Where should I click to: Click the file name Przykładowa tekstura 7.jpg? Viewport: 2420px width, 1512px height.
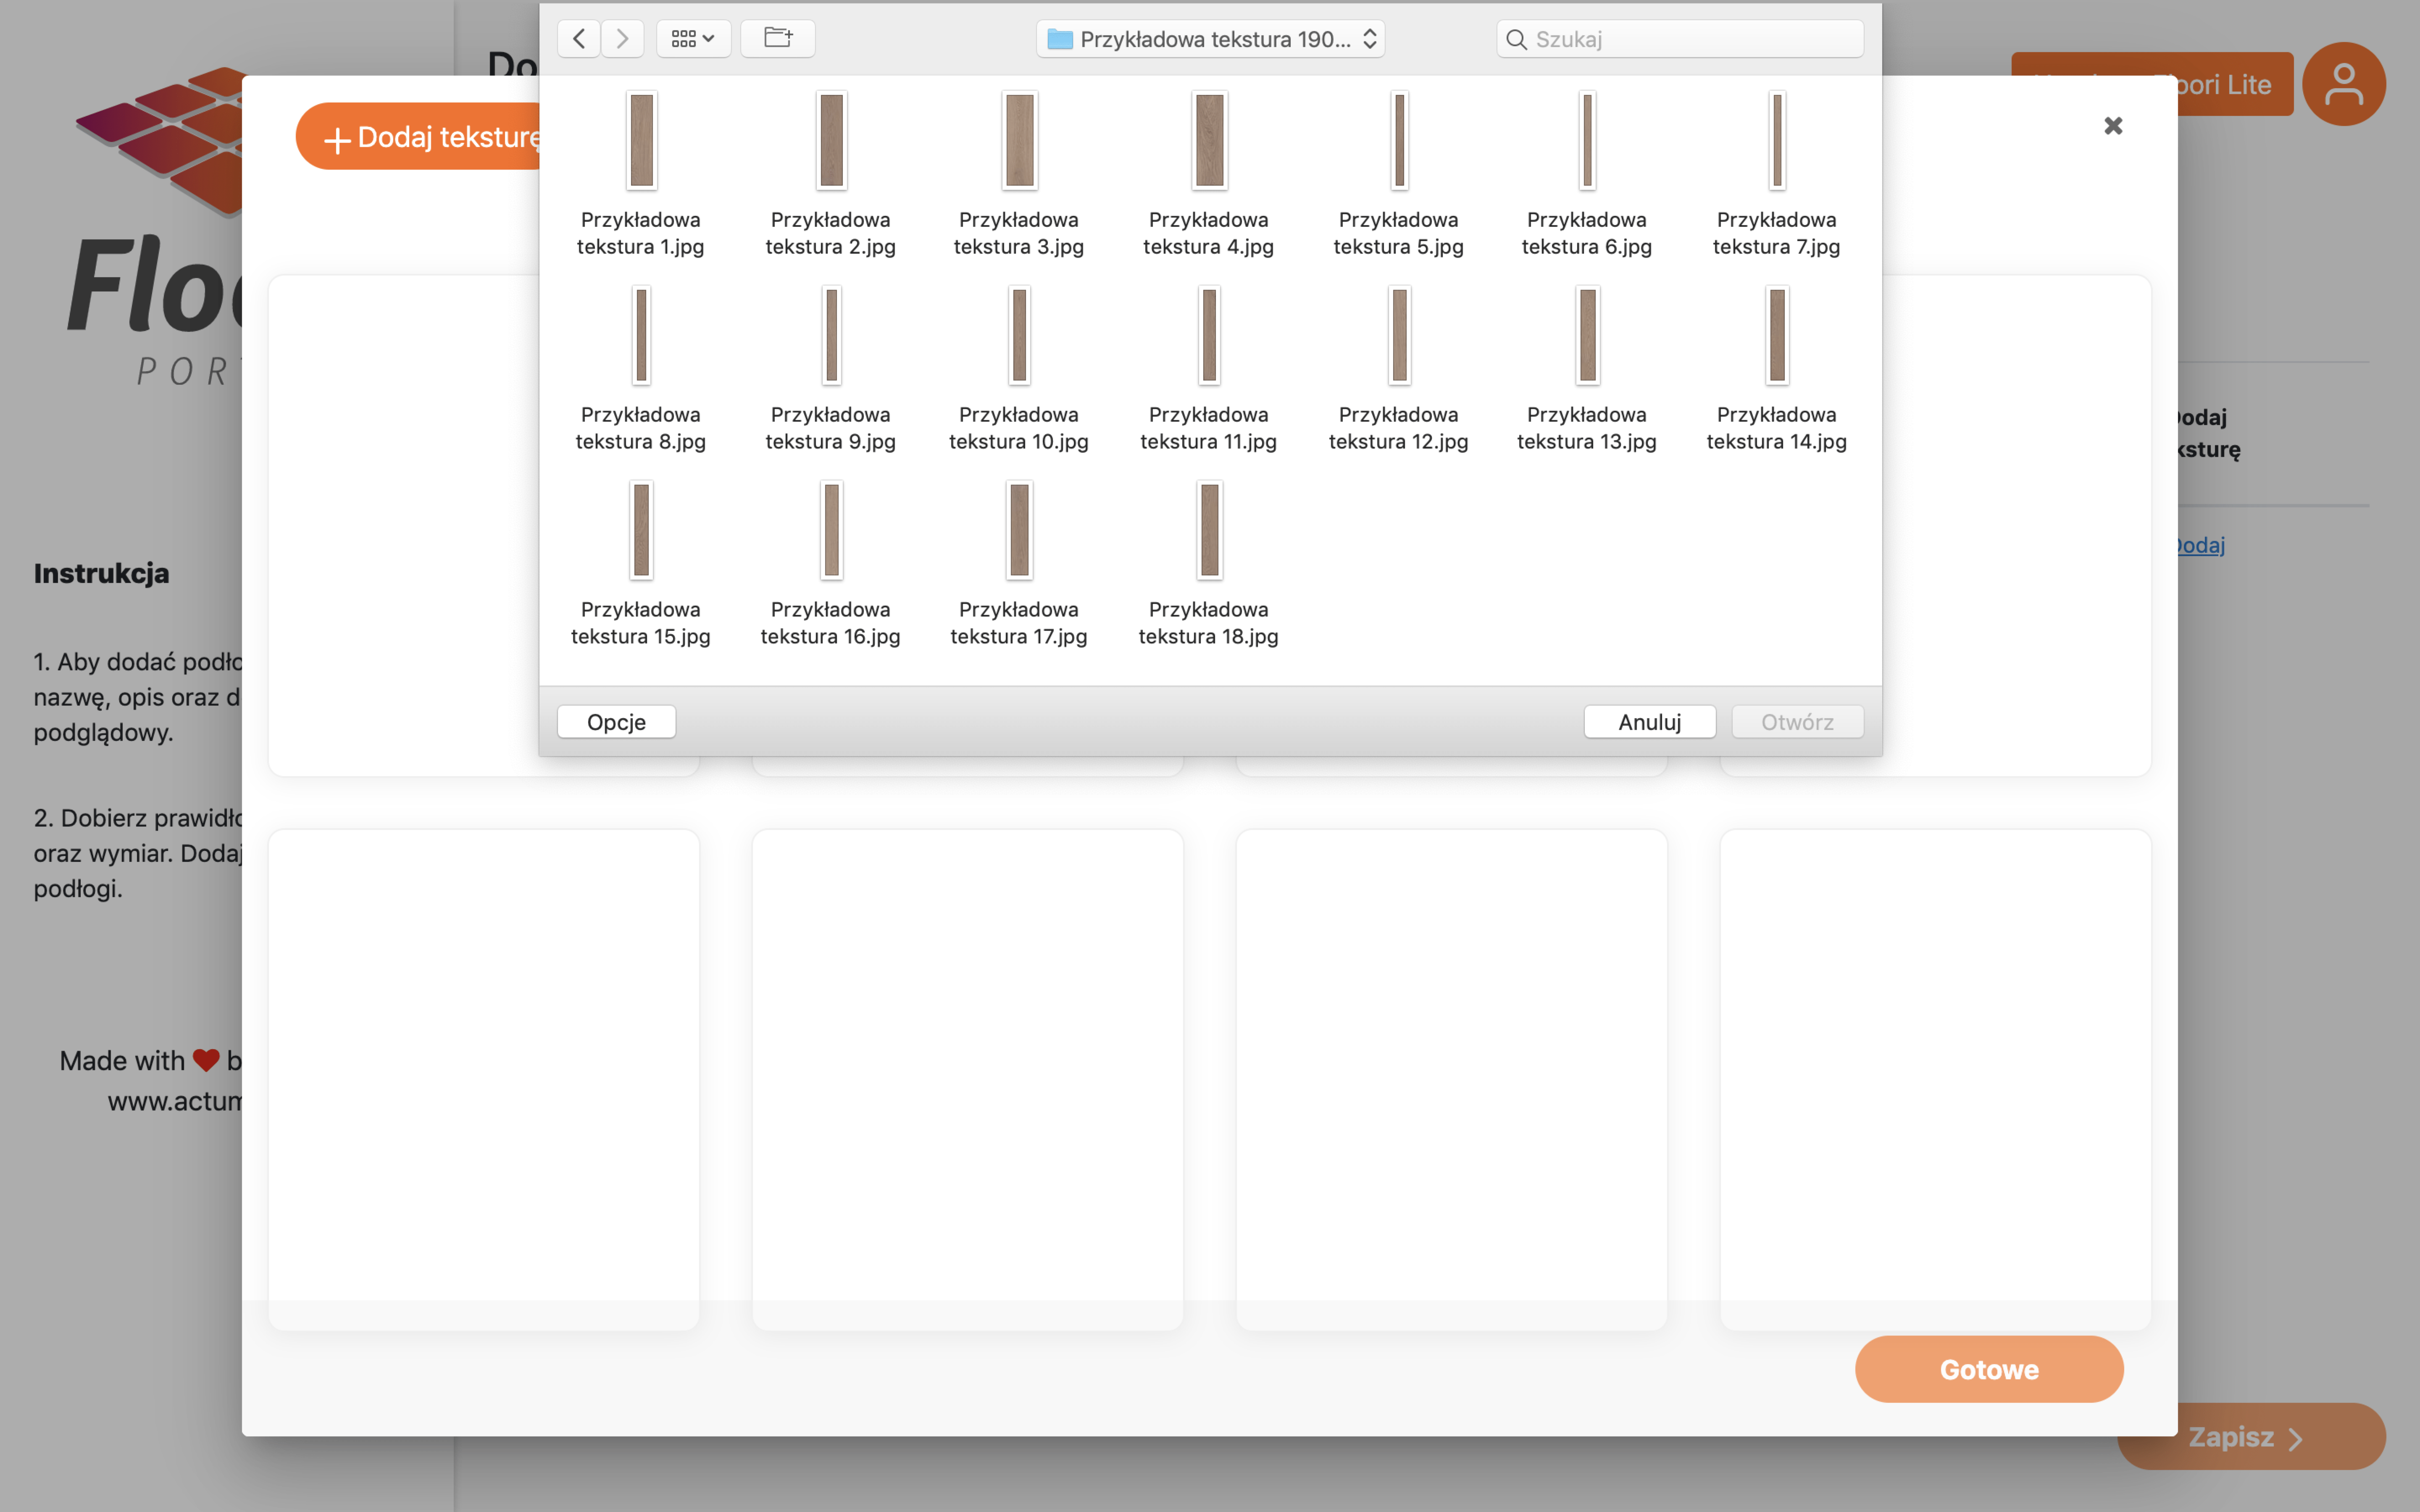pyautogui.click(x=1777, y=233)
